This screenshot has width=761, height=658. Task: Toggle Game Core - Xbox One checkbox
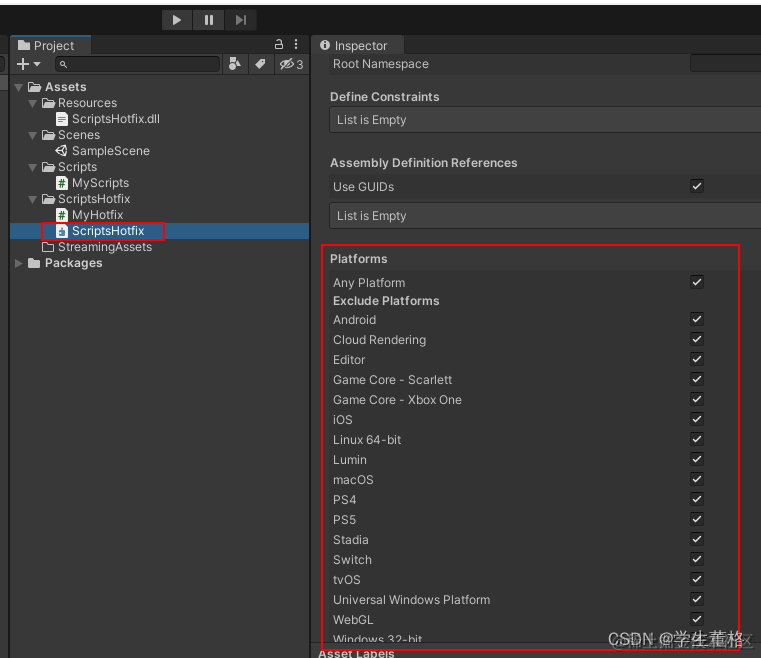(697, 399)
